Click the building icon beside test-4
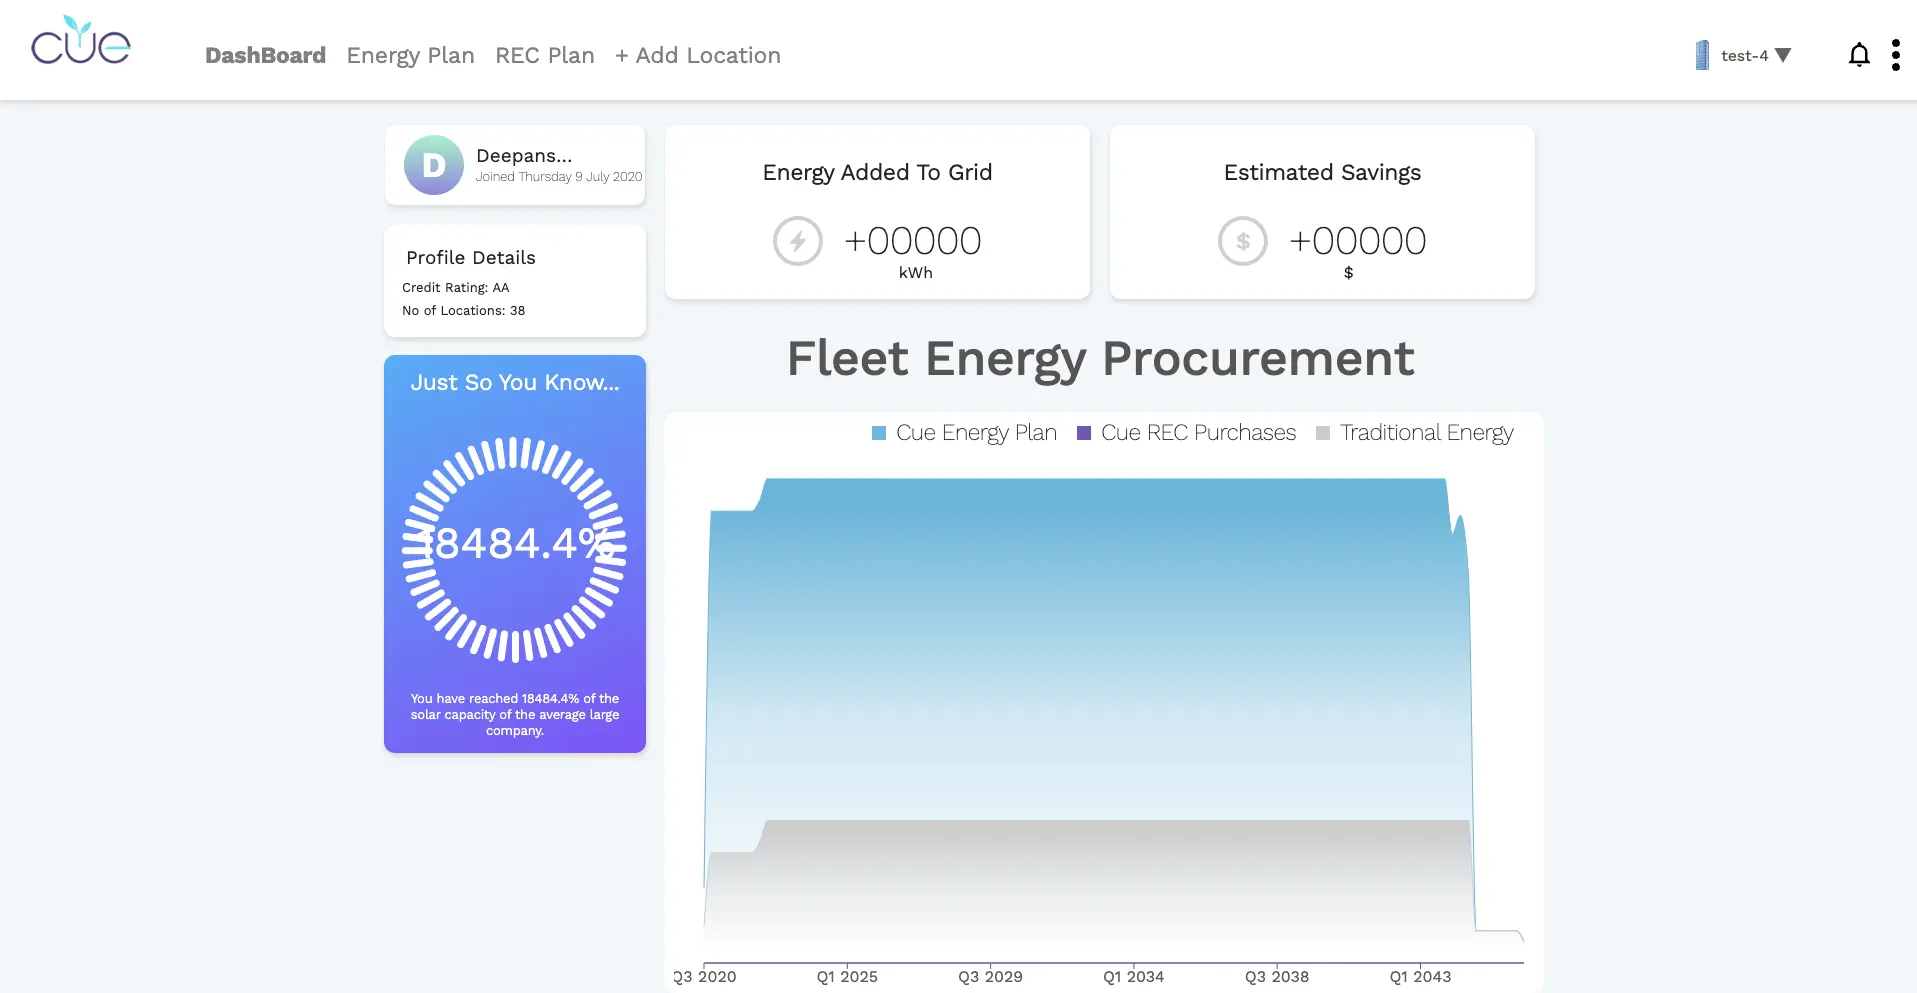Viewport: 1917px width, 993px height. (x=1700, y=55)
